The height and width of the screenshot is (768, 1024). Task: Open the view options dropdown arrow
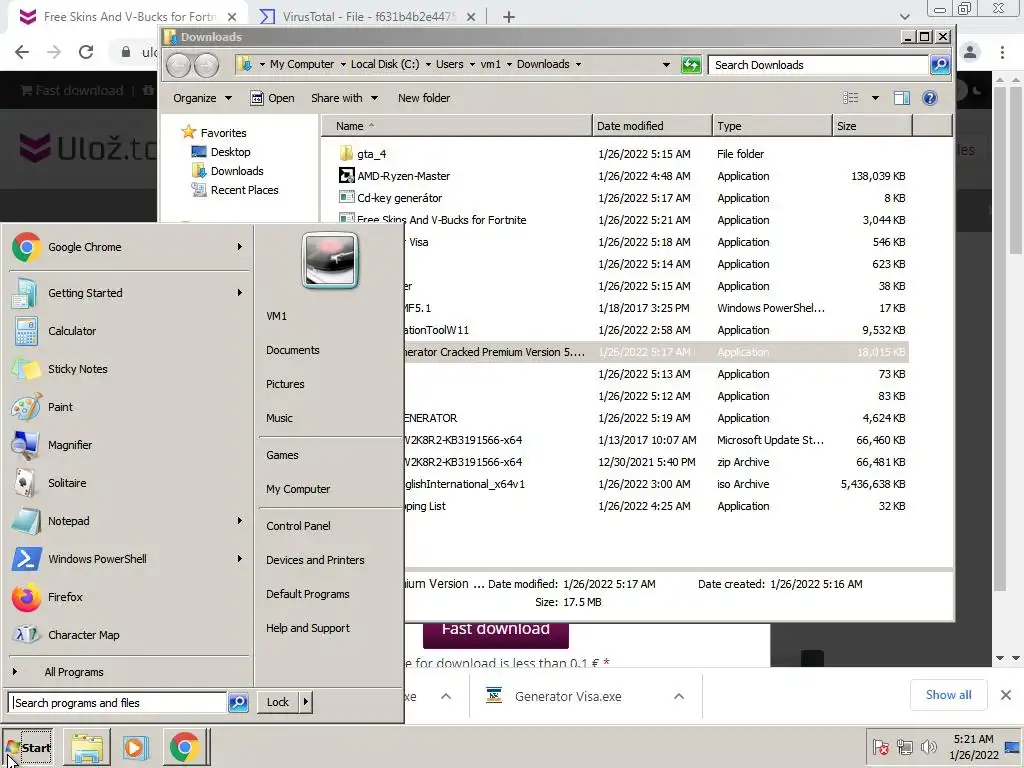click(x=875, y=98)
